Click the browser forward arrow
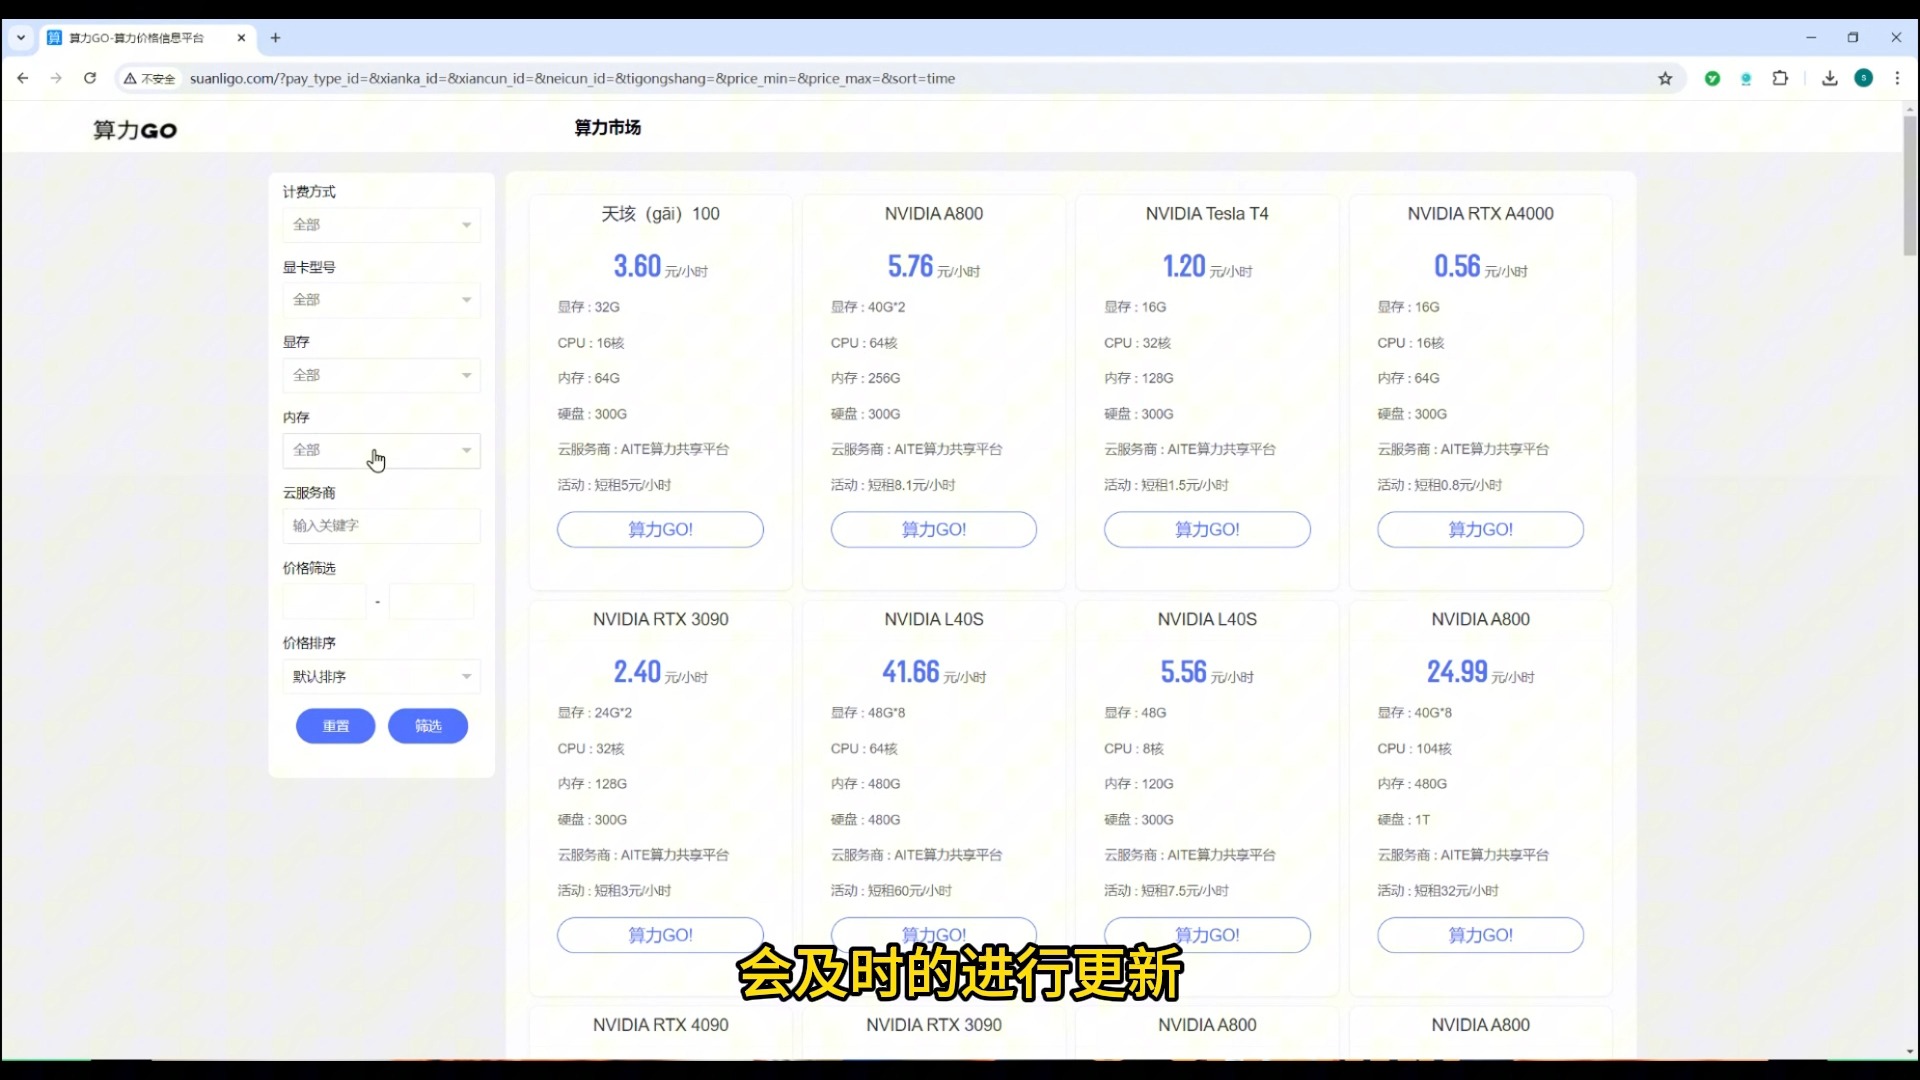This screenshot has width=1920, height=1080. click(x=56, y=78)
